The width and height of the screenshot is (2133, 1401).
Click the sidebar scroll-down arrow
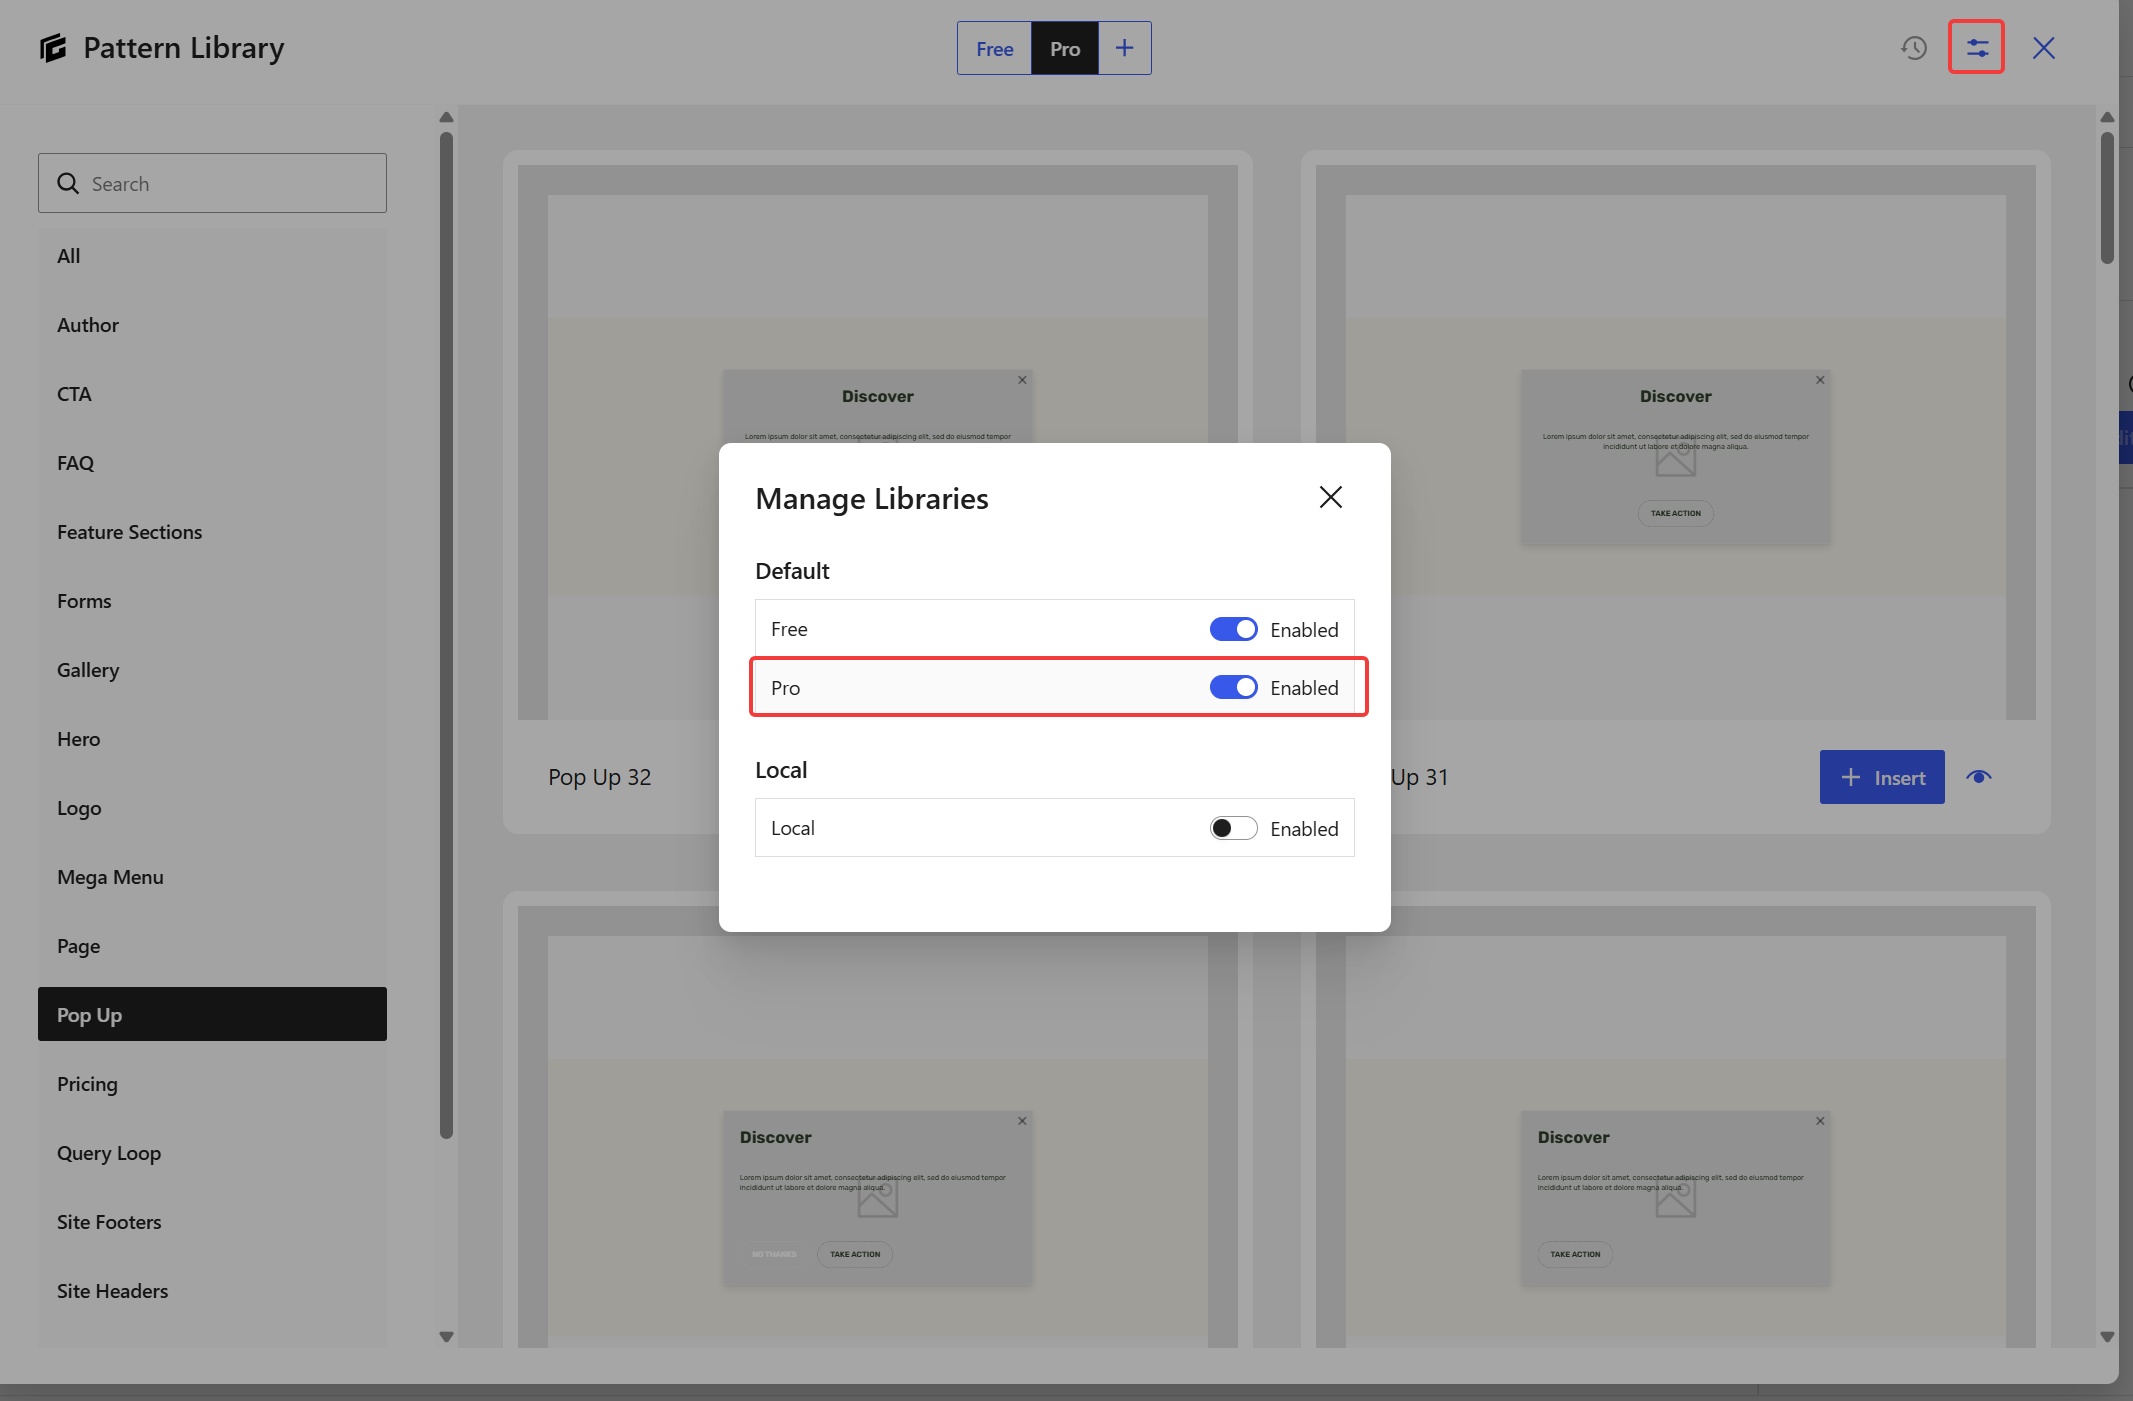[x=446, y=1336]
